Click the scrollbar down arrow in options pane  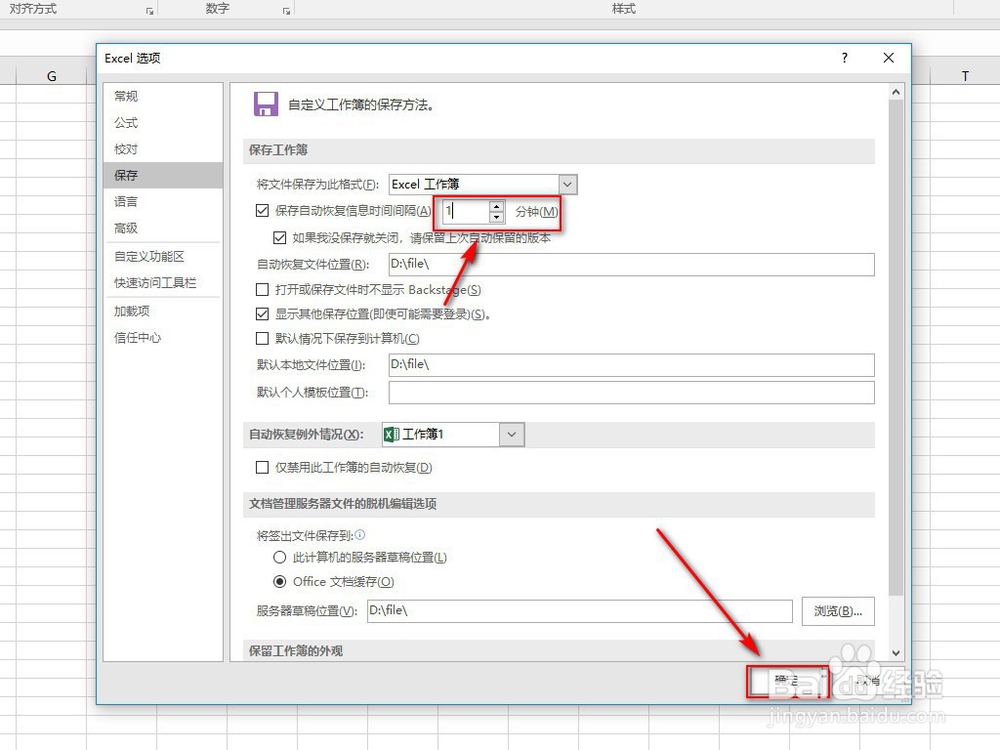(895, 652)
